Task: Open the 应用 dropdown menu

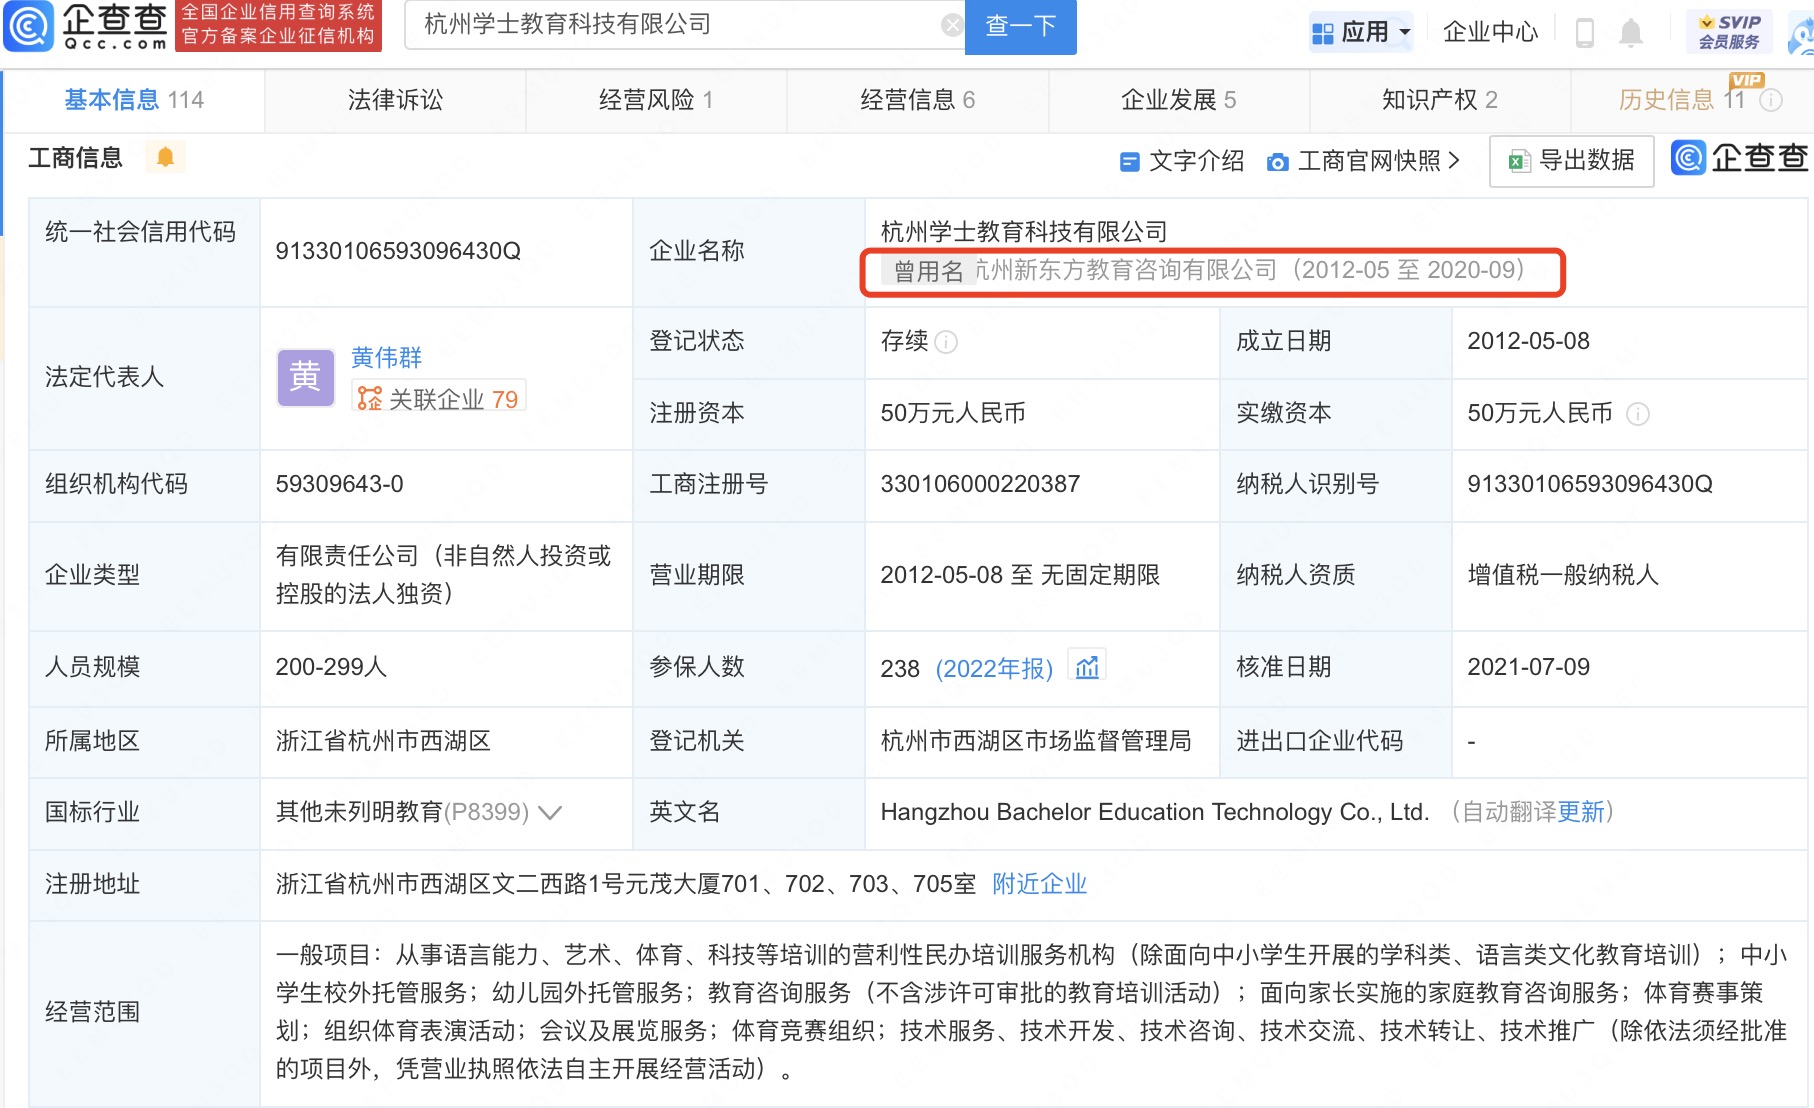Action: 1361,32
